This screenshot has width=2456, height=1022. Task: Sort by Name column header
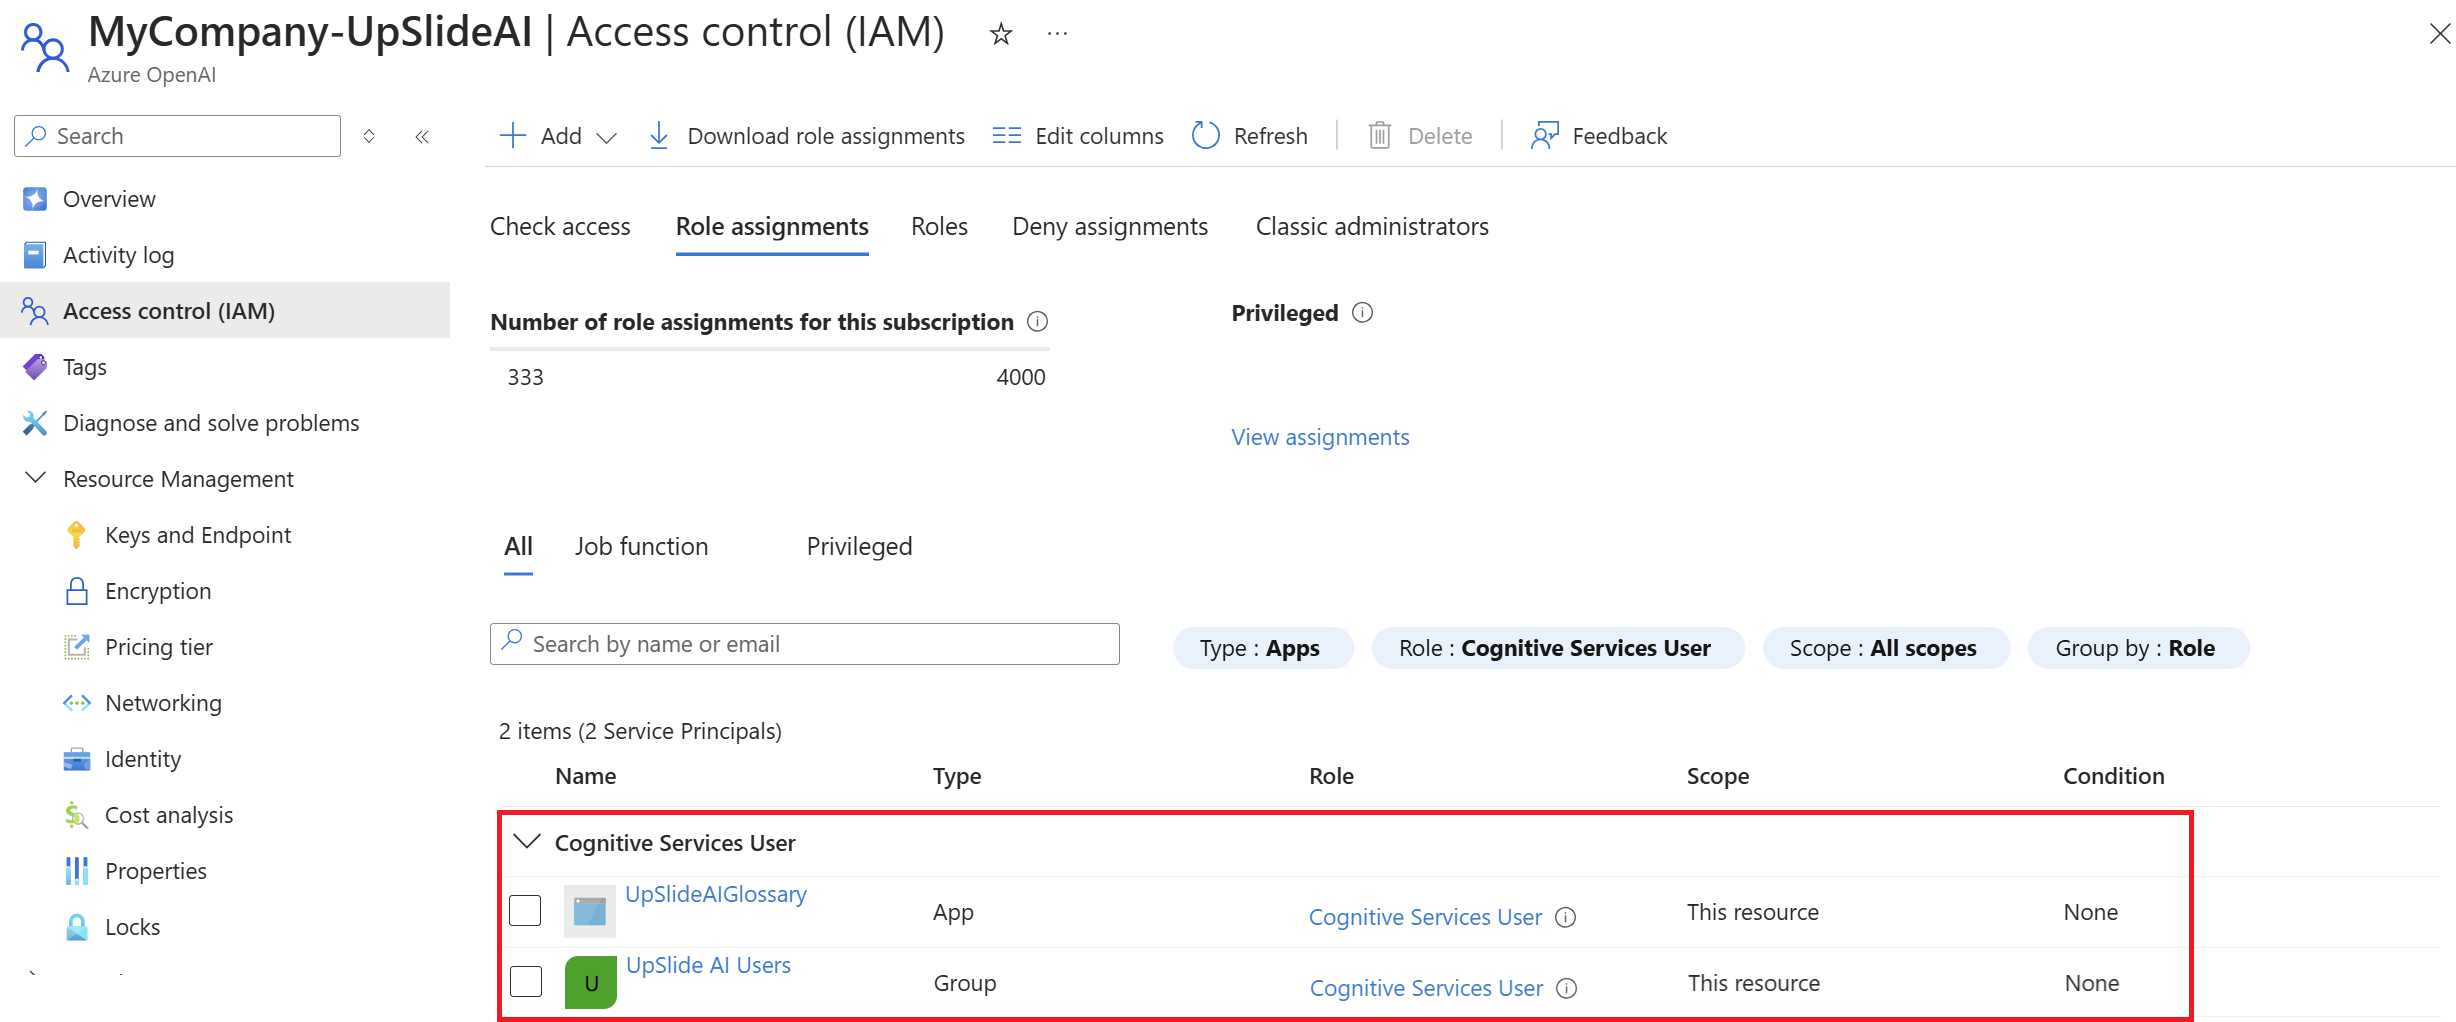[586, 776]
